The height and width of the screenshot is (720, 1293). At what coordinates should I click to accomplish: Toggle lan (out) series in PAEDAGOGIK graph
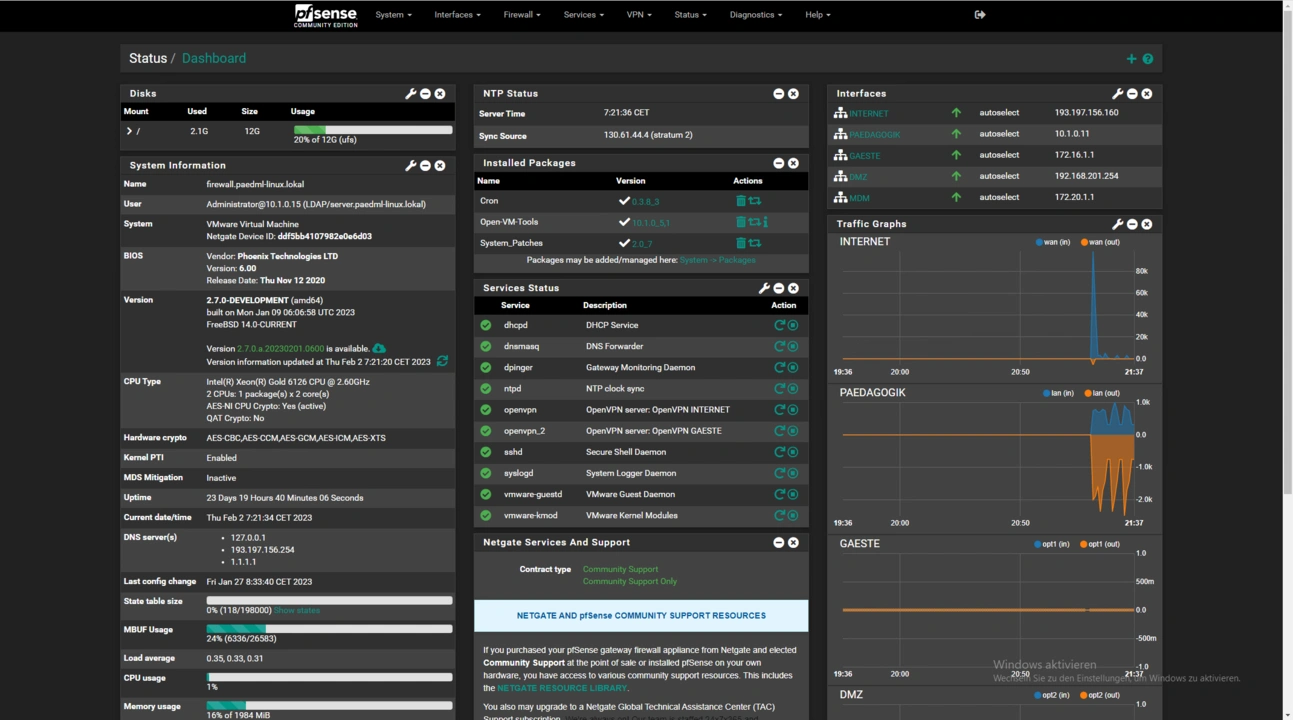[x=1101, y=393]
